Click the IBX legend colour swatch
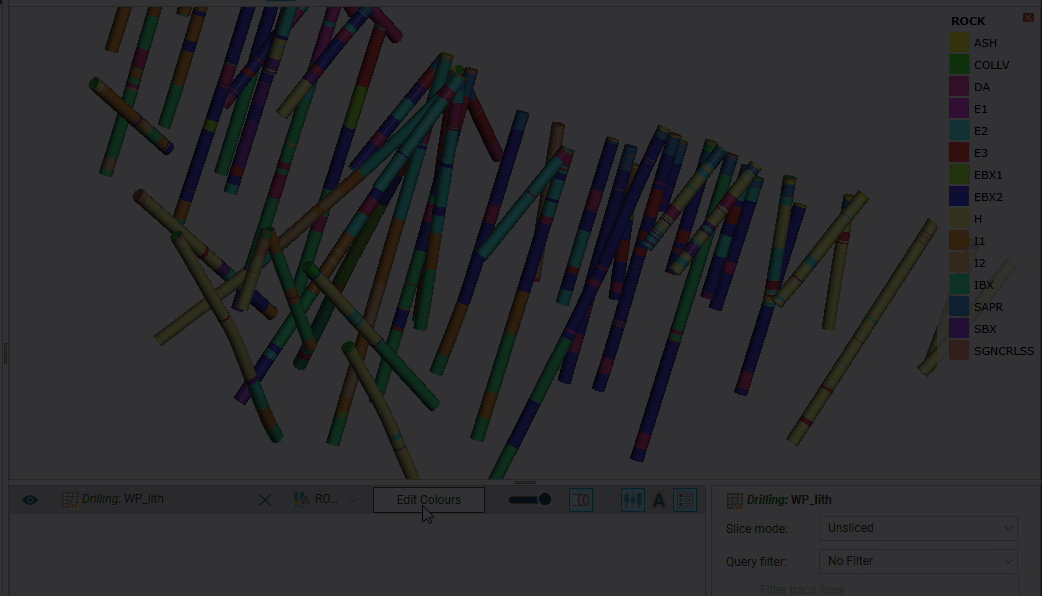 pyautogui.click(x=959, y=285)
